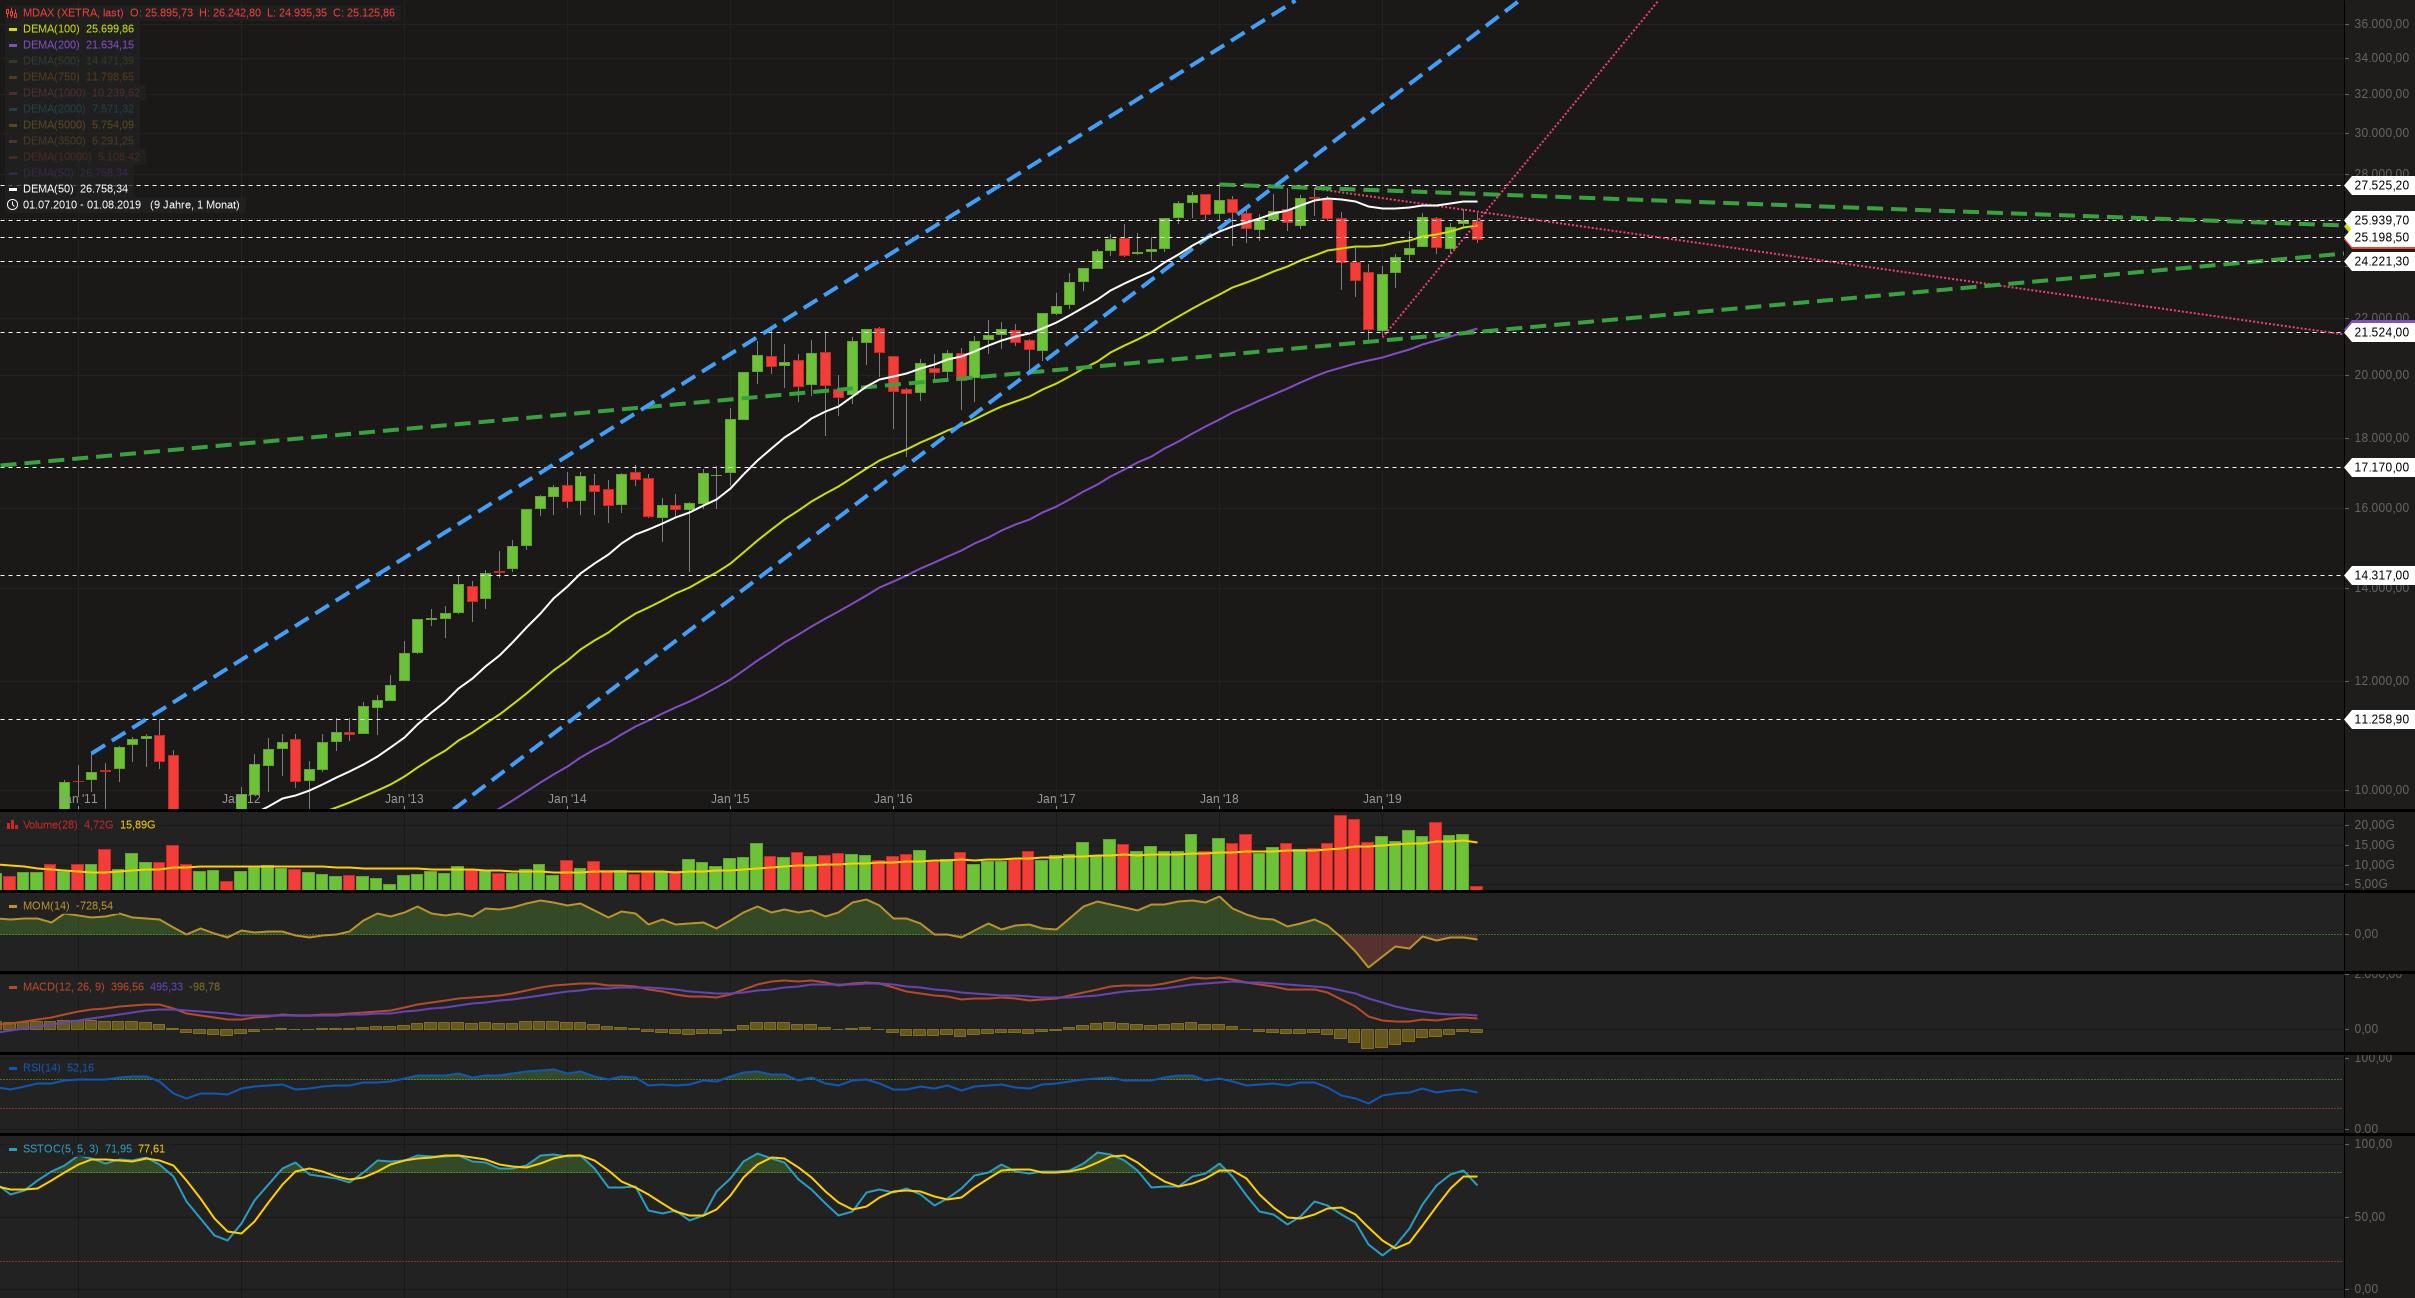Screen dimensions: 2415x1298
Task: Click the clock icon beside date range
Action: [x=12, y=205]
